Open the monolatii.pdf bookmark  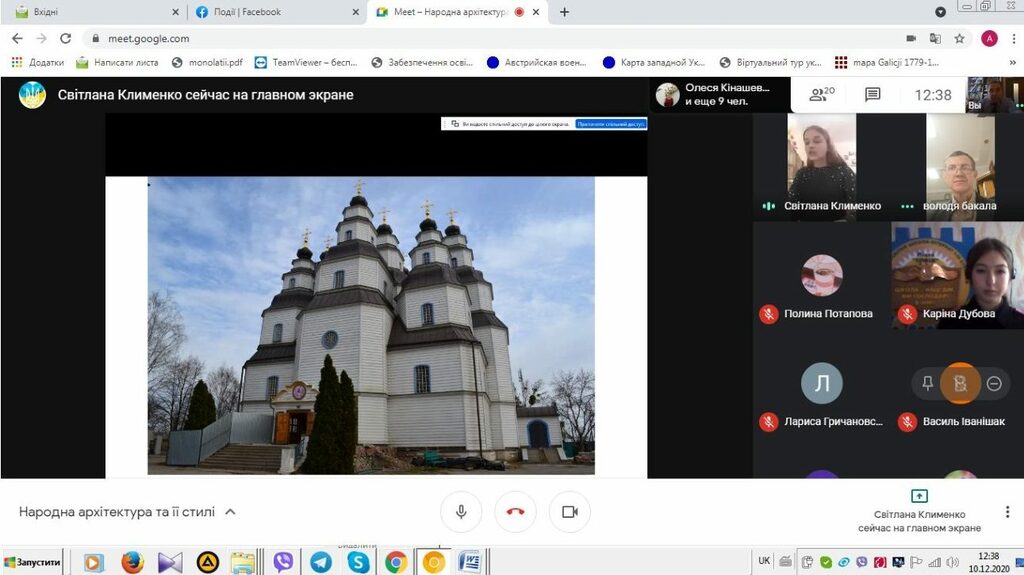coord(208,62)
